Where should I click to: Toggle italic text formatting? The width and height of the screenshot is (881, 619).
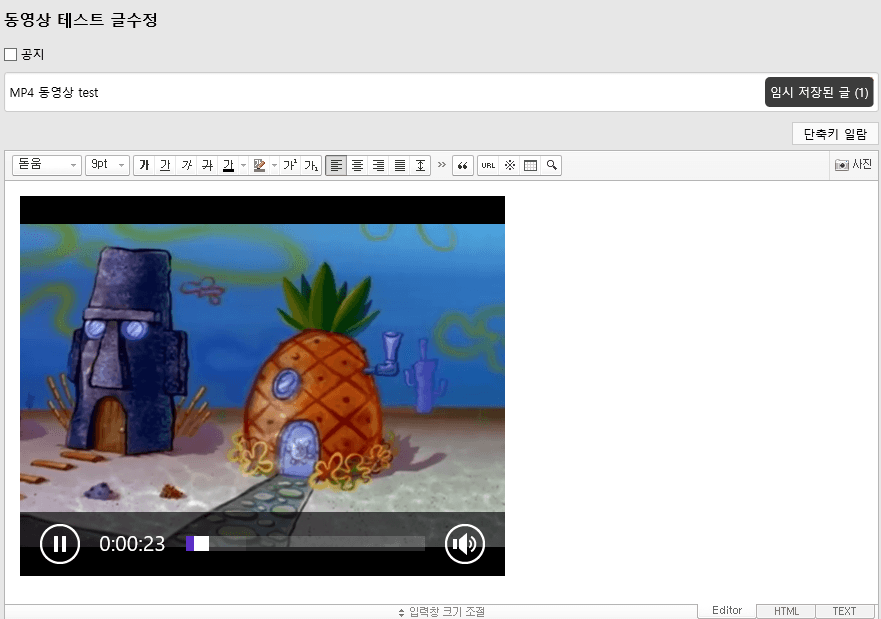pyautogui.click(x=187, y=165)
